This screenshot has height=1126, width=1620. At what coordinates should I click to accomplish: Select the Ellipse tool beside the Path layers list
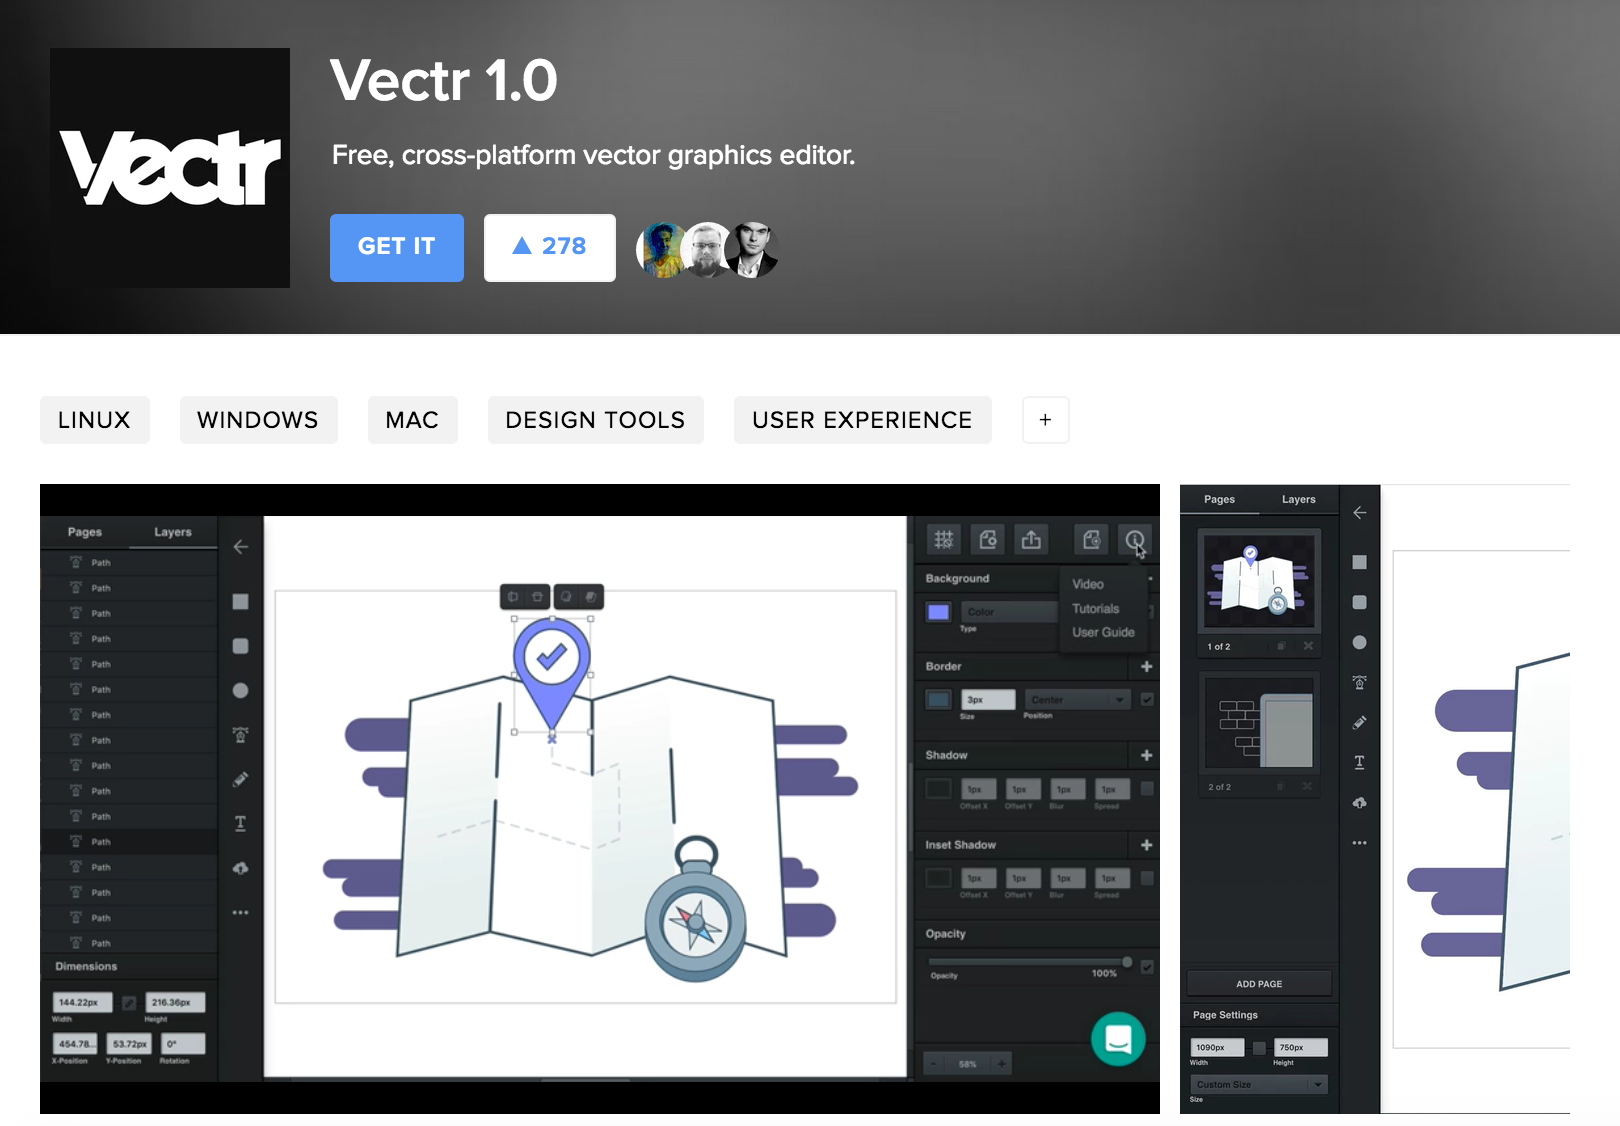click(240, 690)
